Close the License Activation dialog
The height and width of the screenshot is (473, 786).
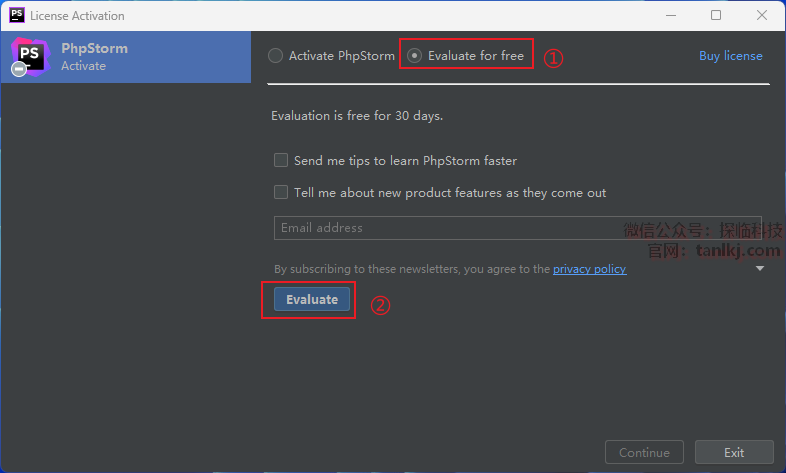click(762, 15)
